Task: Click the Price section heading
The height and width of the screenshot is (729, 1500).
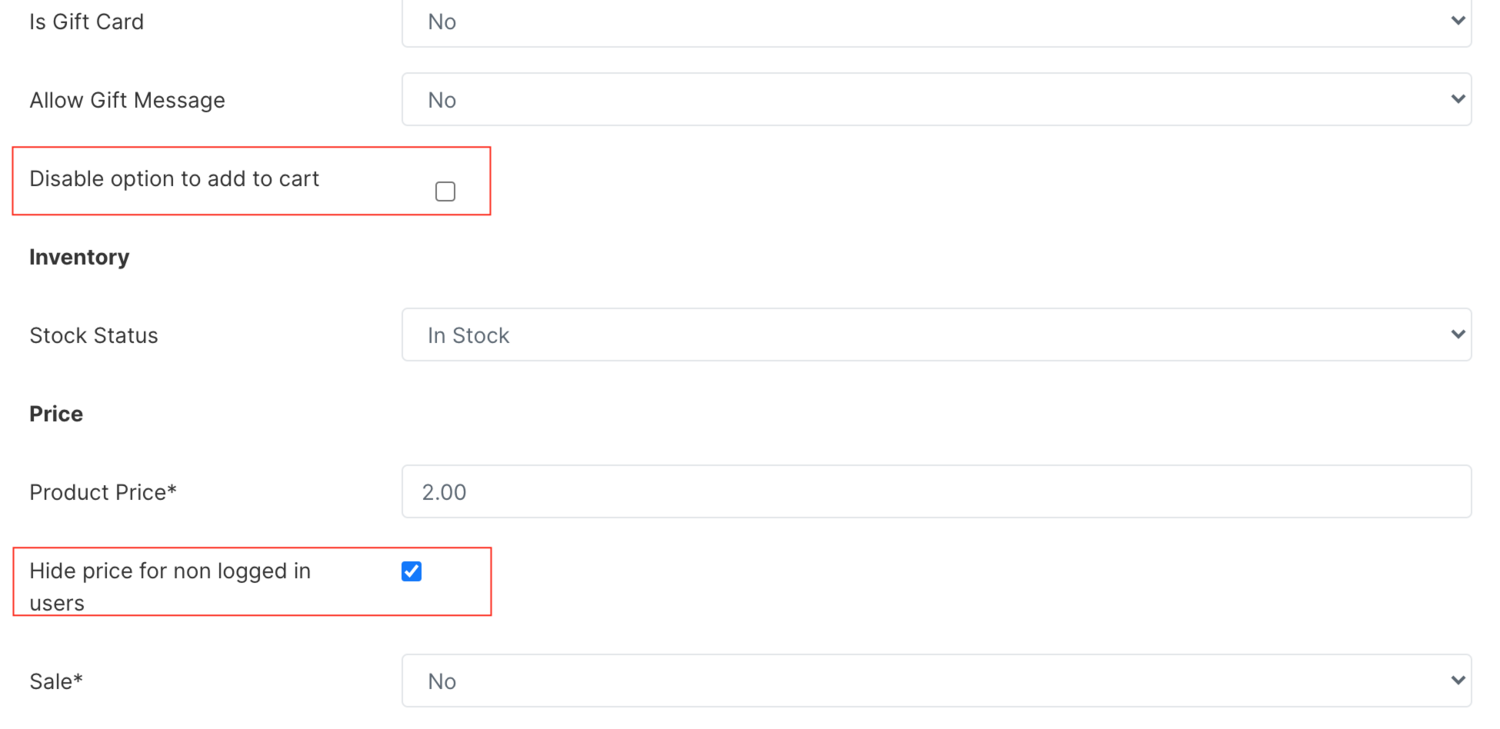Action: 56,414
